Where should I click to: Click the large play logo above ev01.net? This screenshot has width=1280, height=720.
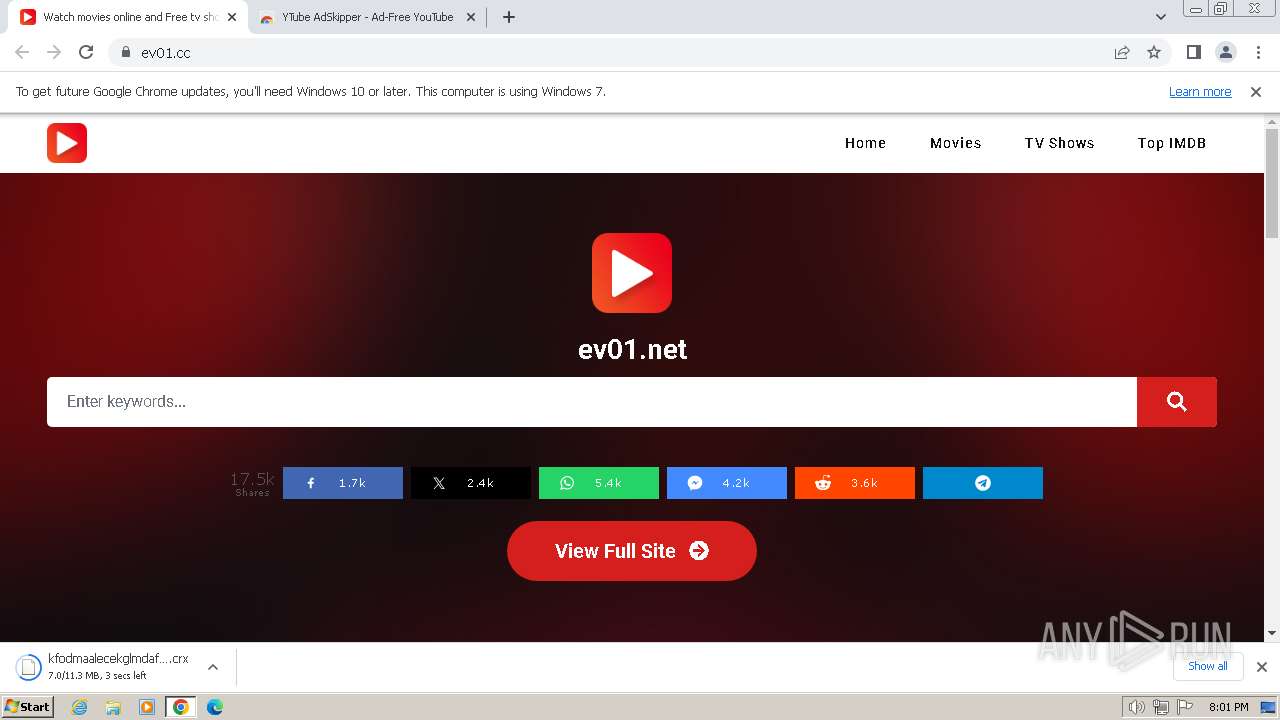(632, 273)
